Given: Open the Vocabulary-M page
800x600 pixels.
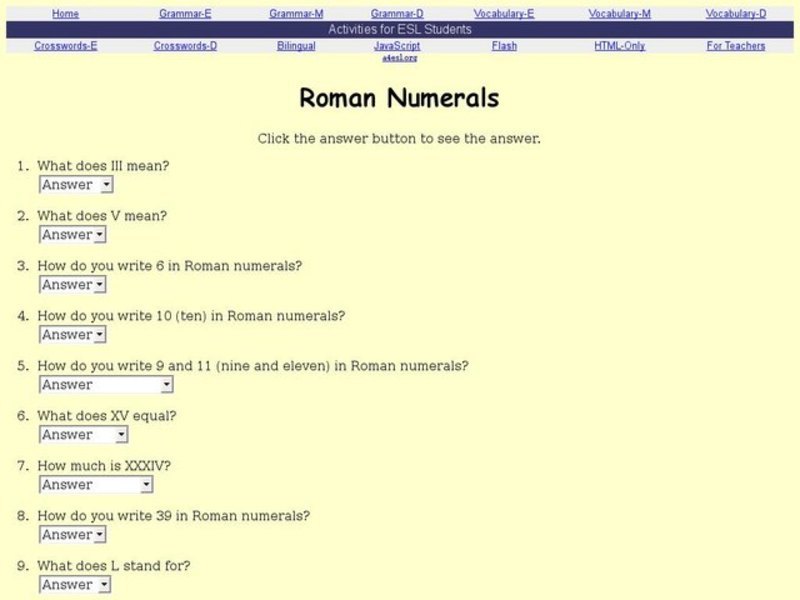Looking at the screenshot, I should point(621,13).
